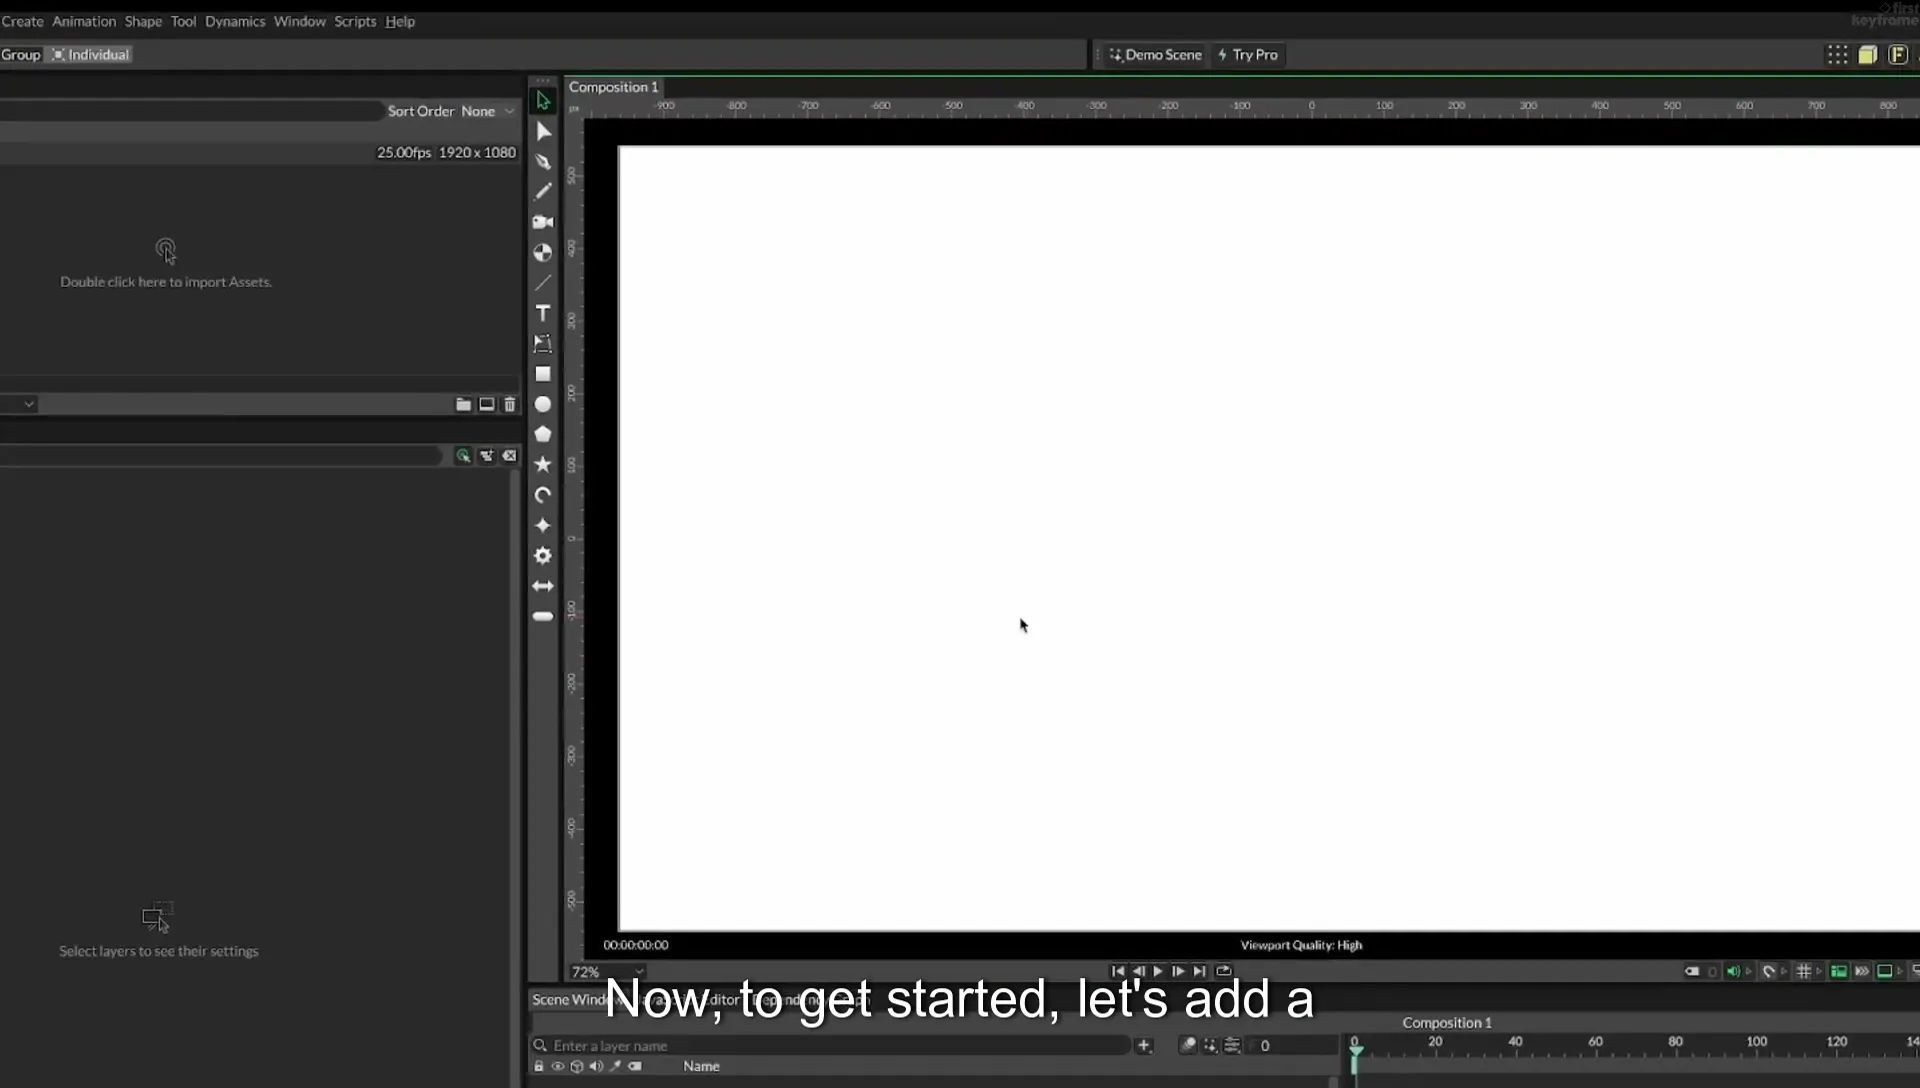Select the Line tool
The width and height of the screenshot is (1920, 1088).
point(543,283)
